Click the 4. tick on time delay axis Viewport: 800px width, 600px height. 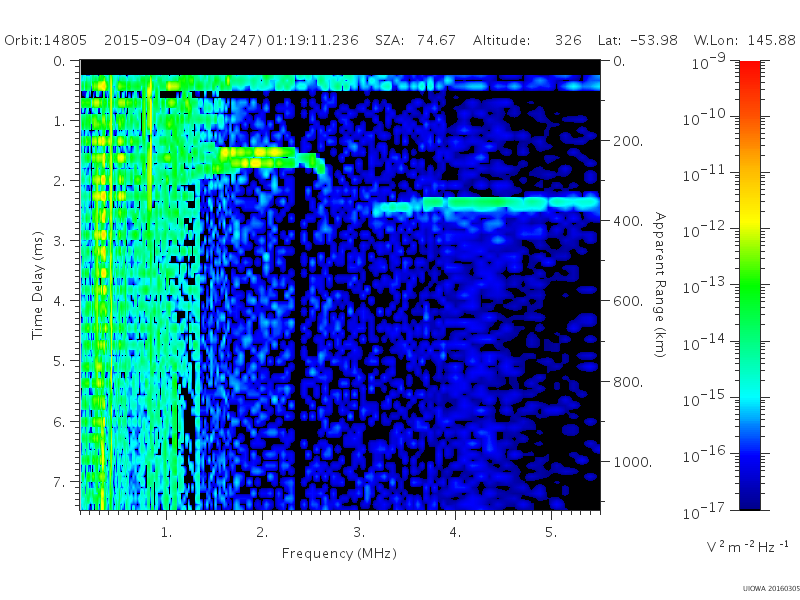[x=60, y=301]
